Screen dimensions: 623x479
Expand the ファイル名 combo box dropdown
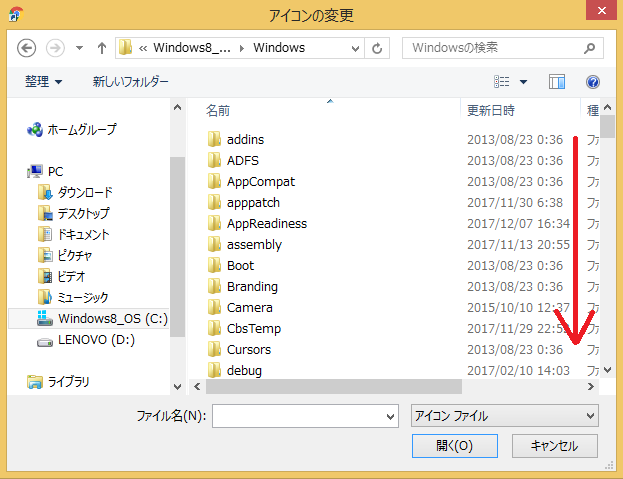391,416
